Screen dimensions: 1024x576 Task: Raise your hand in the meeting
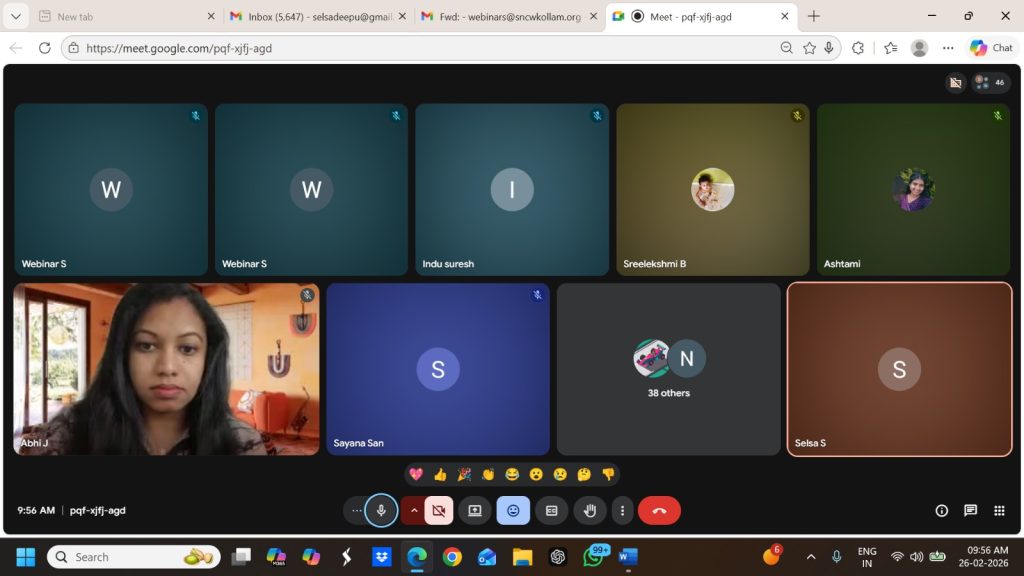pyautogui.click(x=590, y=510)
